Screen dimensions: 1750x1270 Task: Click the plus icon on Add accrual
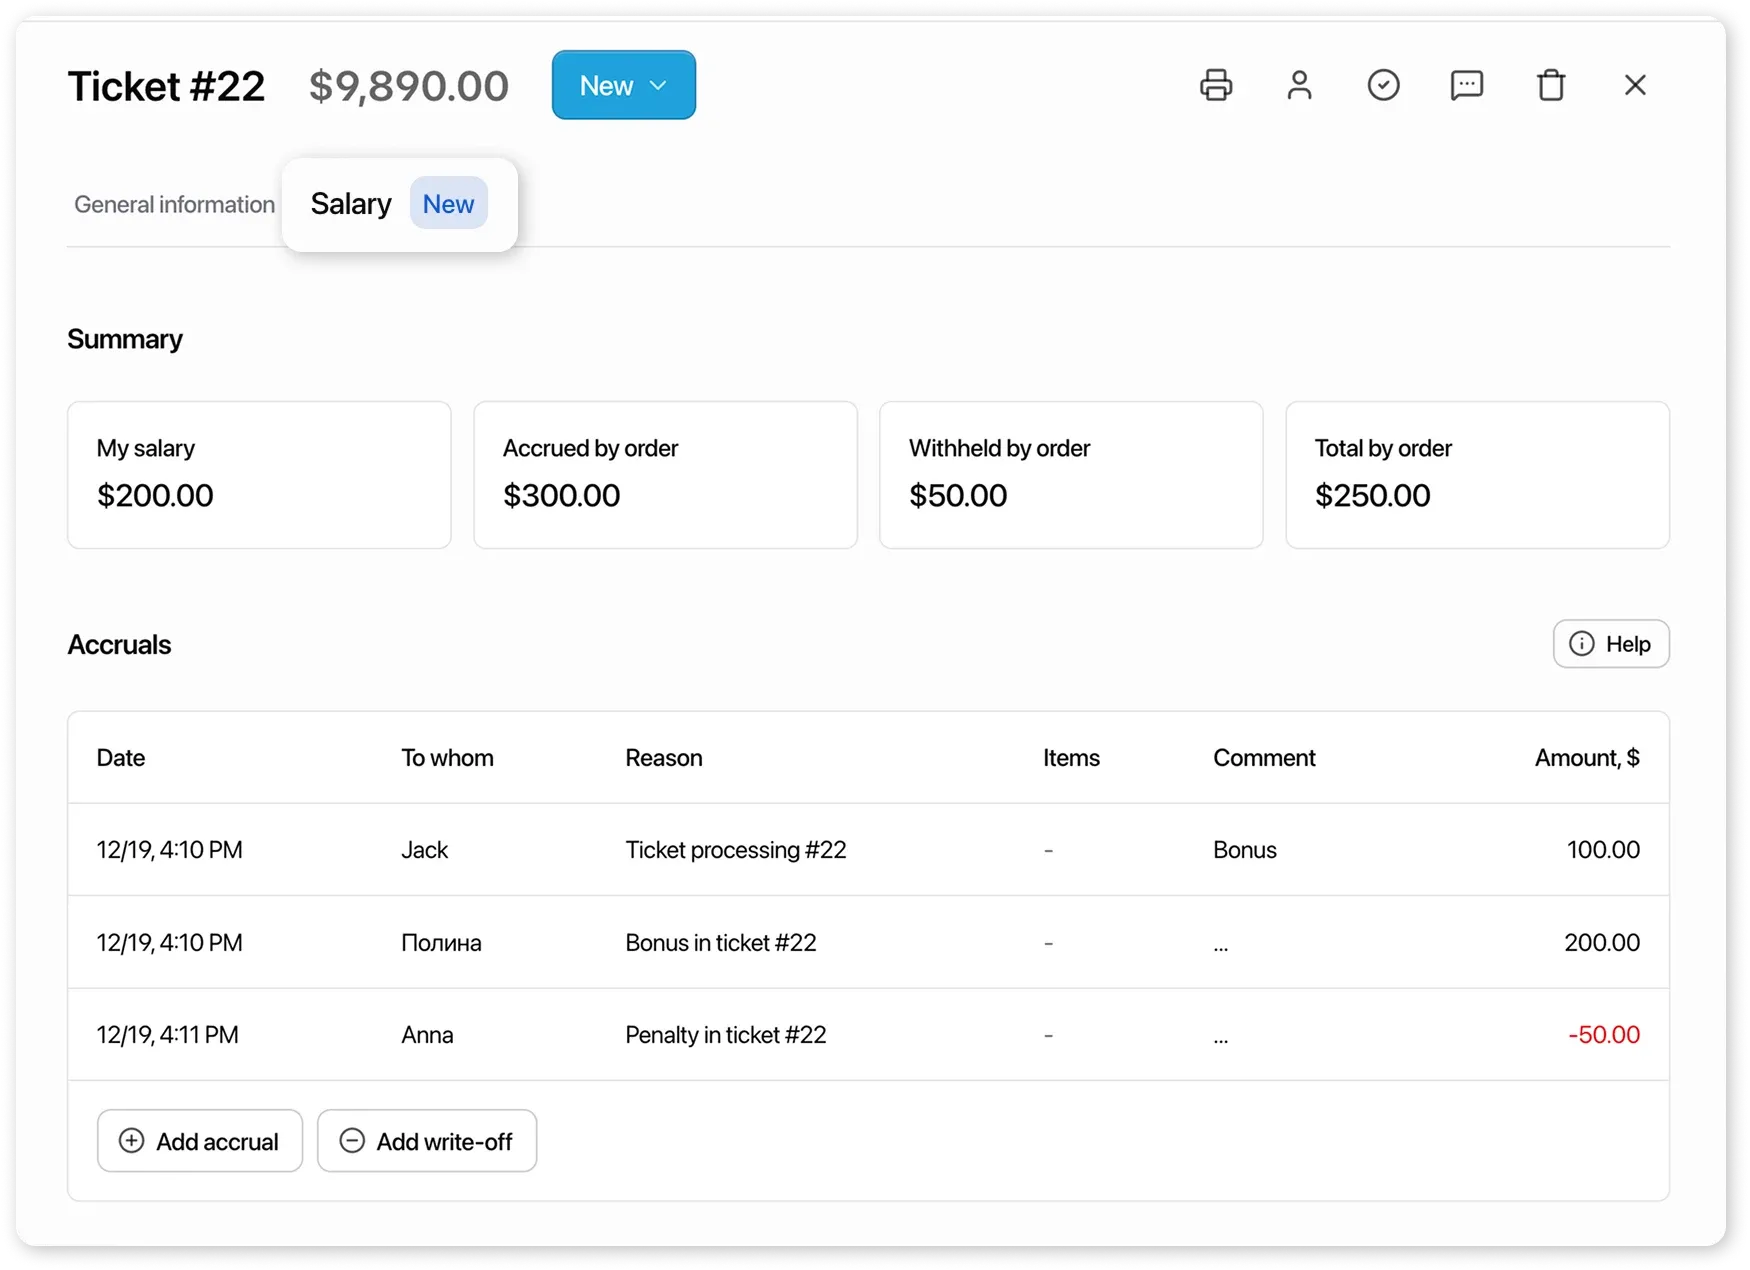coord(131,1140)
